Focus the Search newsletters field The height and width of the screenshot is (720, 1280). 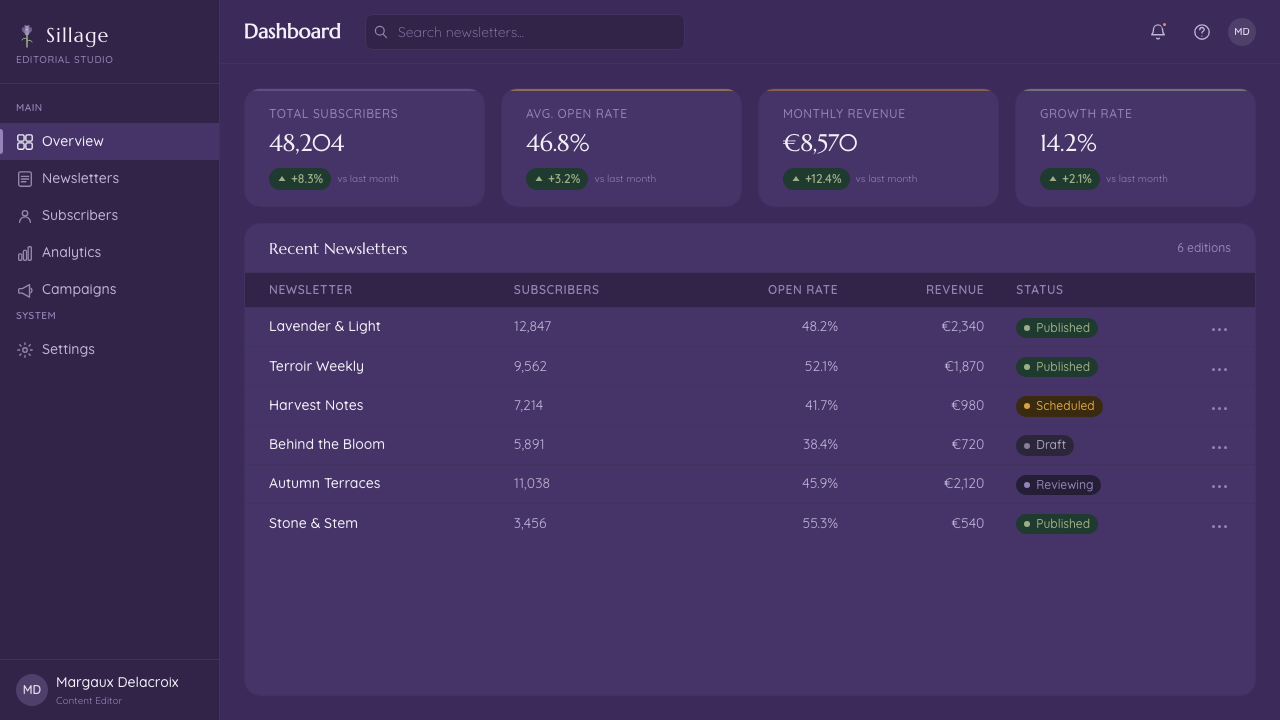[525, 32]
